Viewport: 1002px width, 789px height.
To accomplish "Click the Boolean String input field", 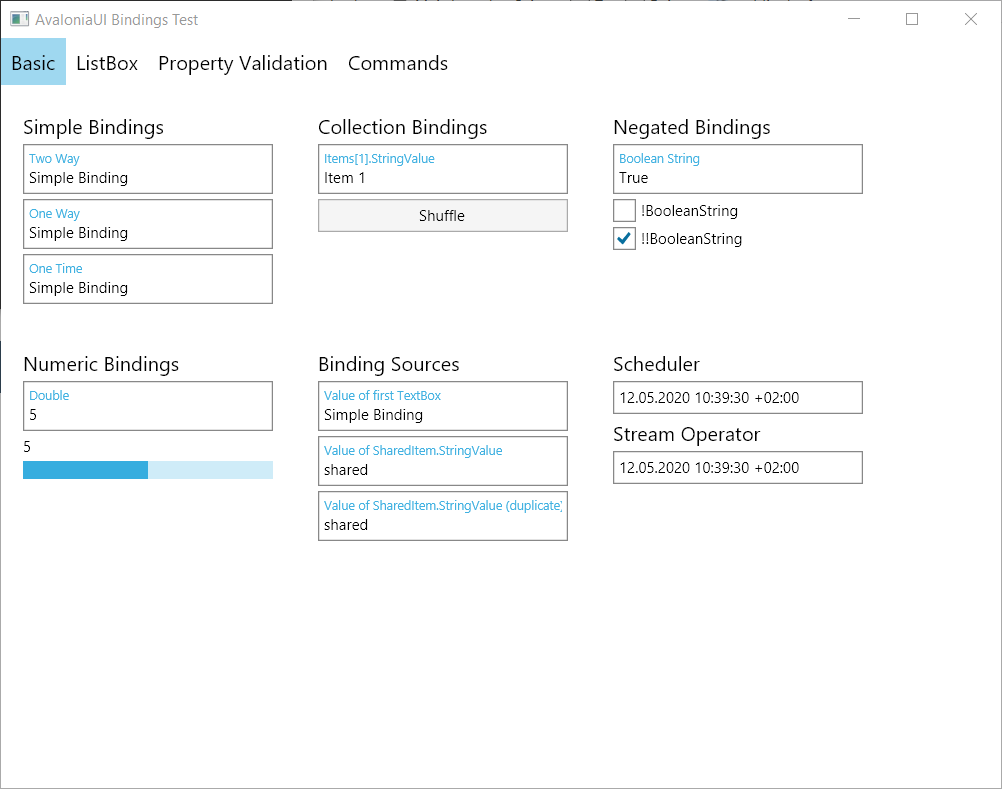I will [x=737, y=178].
